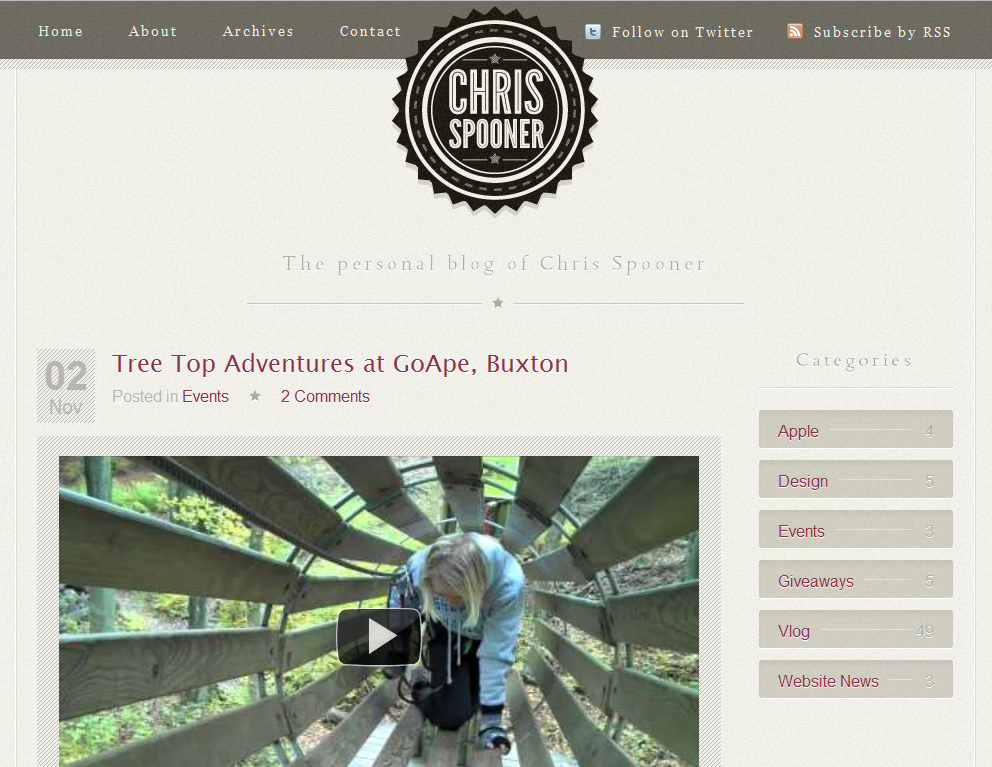This screenshot has height=767, width=992.
Task: Select the Giveaways category
Action: (856, 579)
